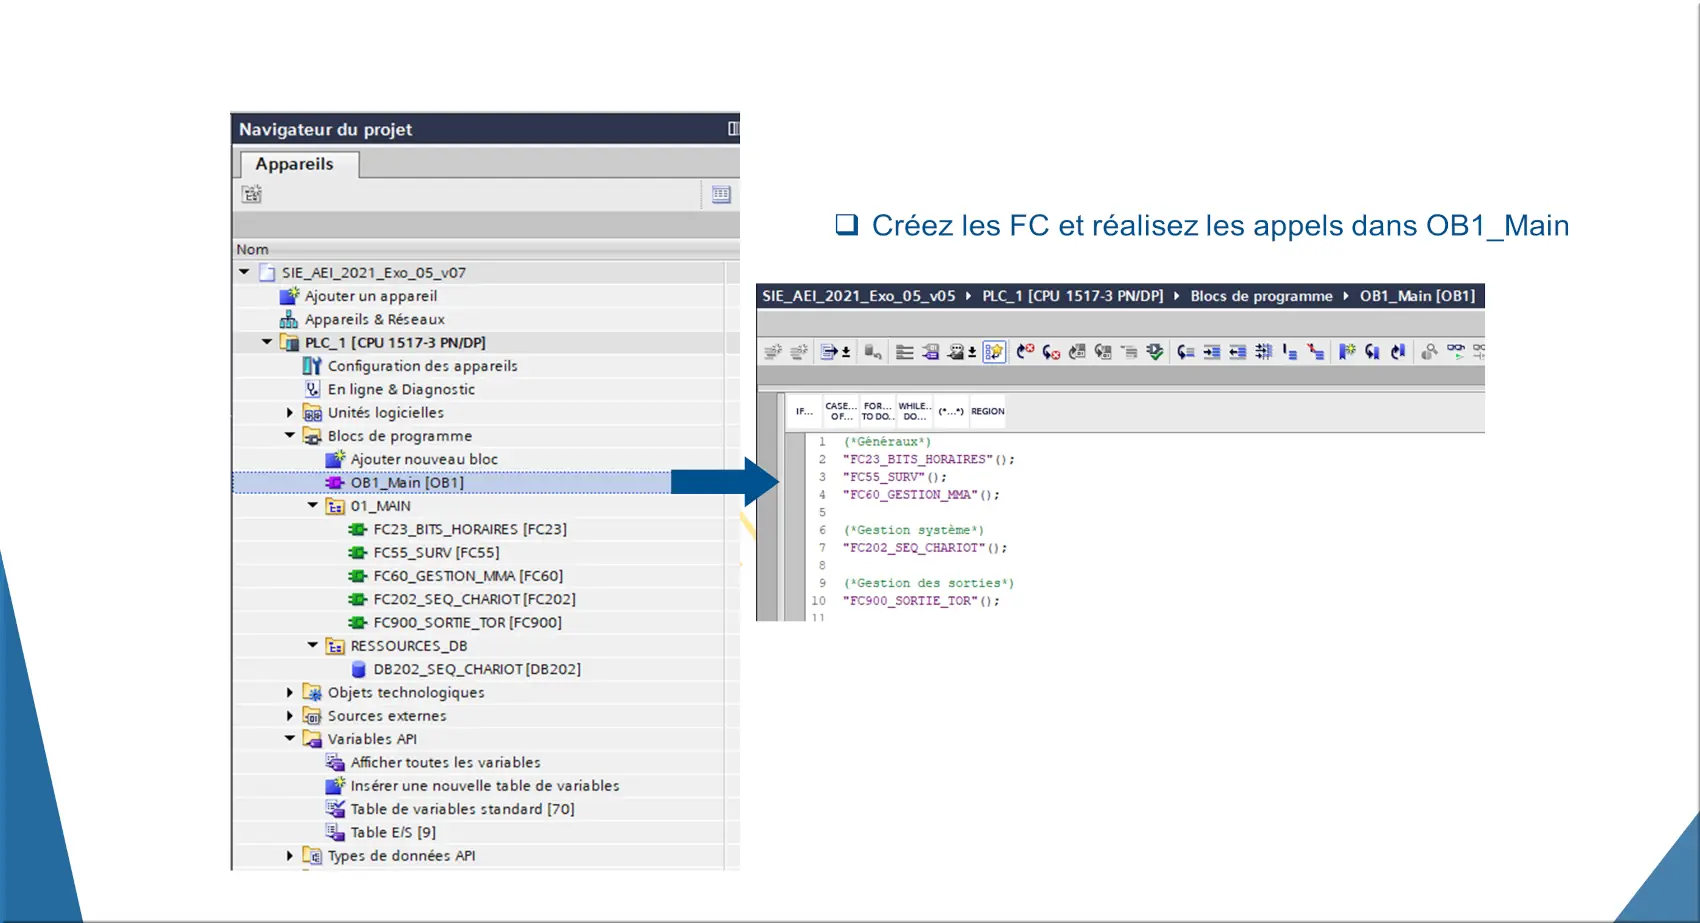Screen dimensions: 1700x923
Task: Click the second greyed row icon in editor toolbar
Action: coord(798,351)
